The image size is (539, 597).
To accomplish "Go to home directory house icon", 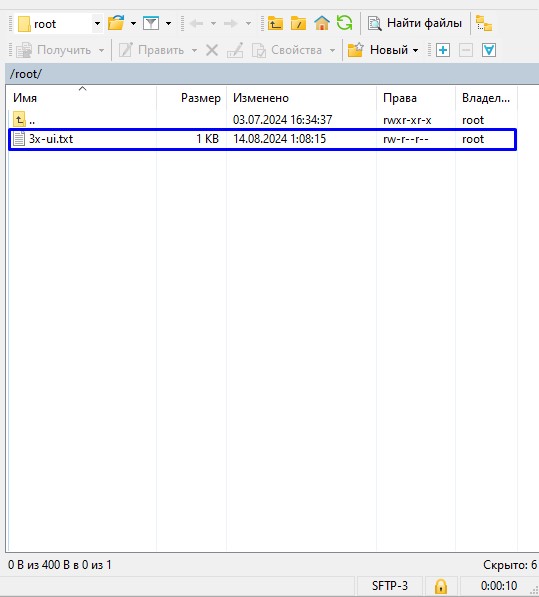I will coord(322,23).
